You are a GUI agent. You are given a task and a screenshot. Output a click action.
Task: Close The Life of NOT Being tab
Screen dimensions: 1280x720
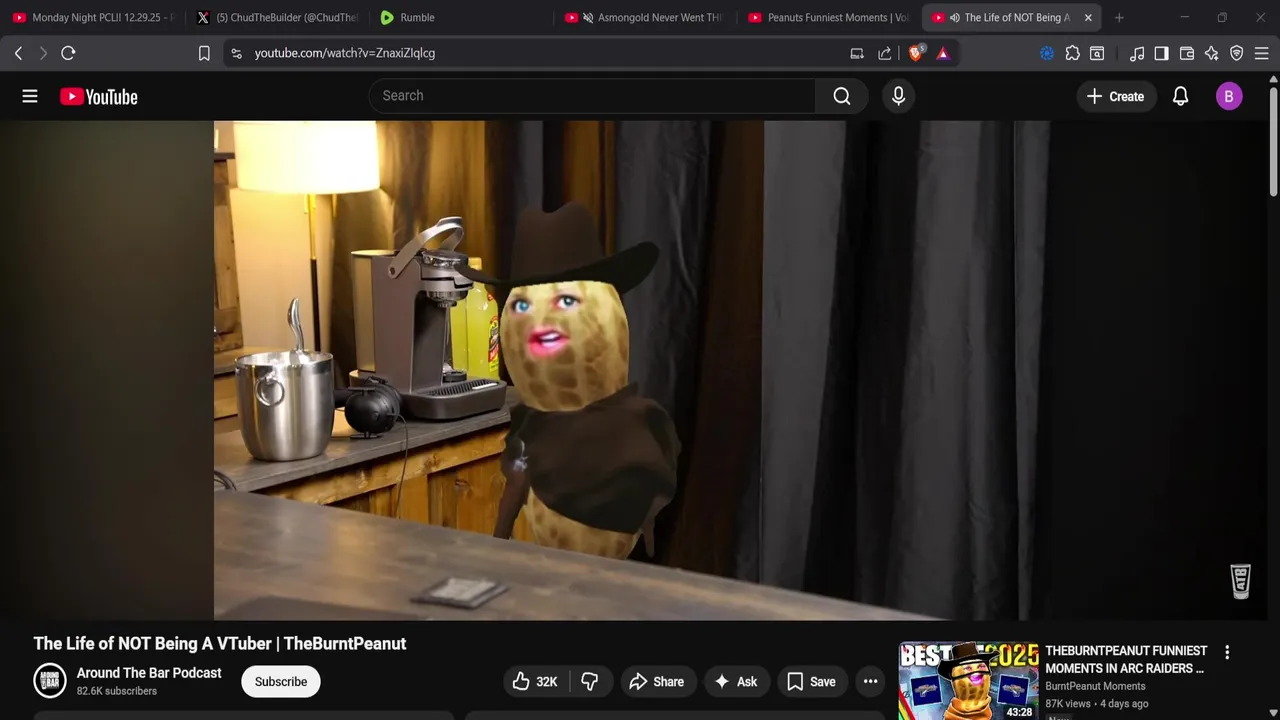pos(1088,17)
